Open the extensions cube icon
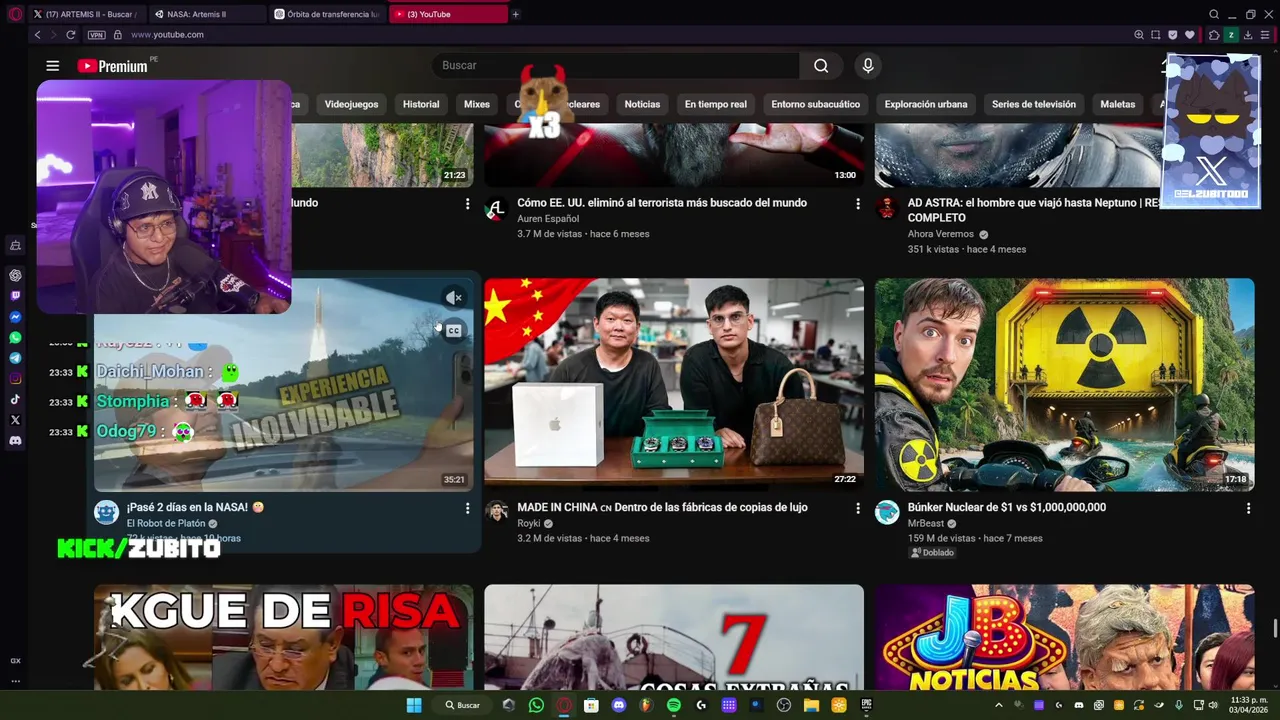Image resolution: width=1280 pixels, height=720 pixels. click(x=1214, y=35)
